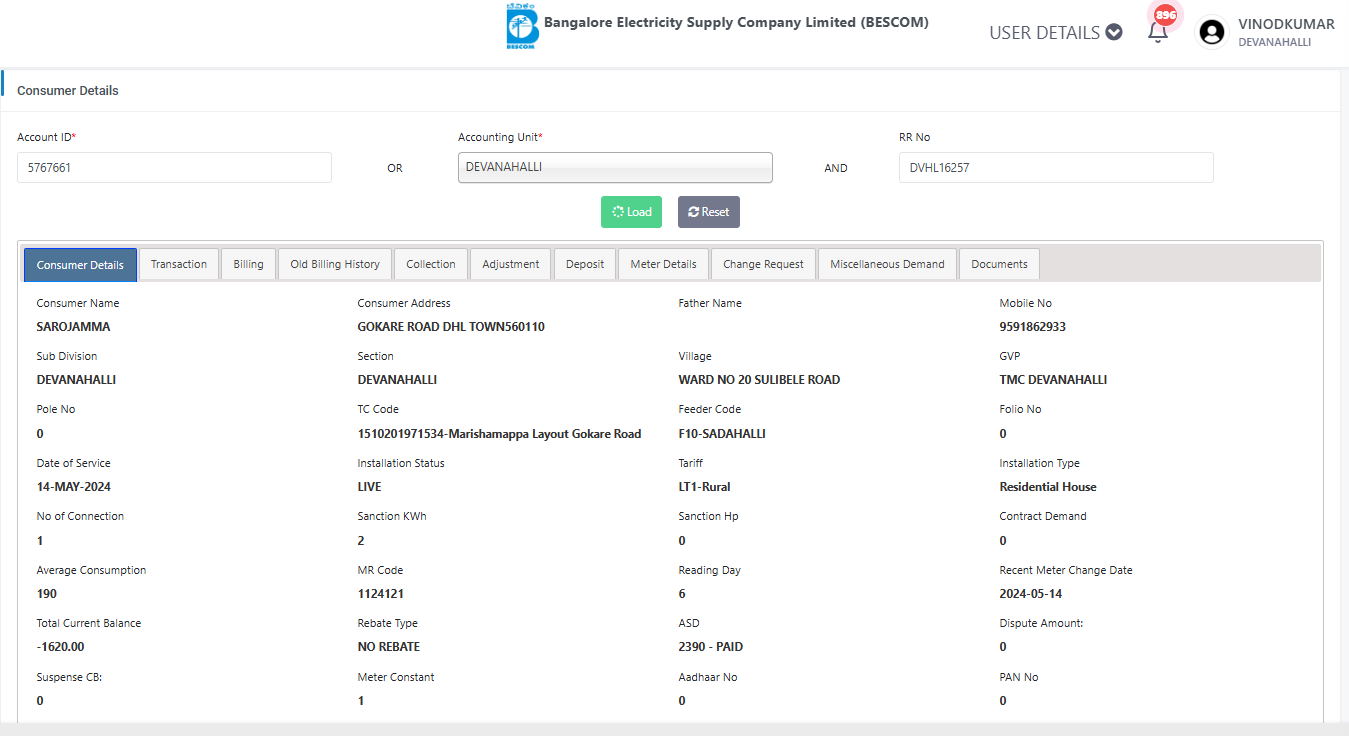Select the Consumer Details tab
Screen dimensions: 1349x736
pyautogui.click(x=80, y=265)
